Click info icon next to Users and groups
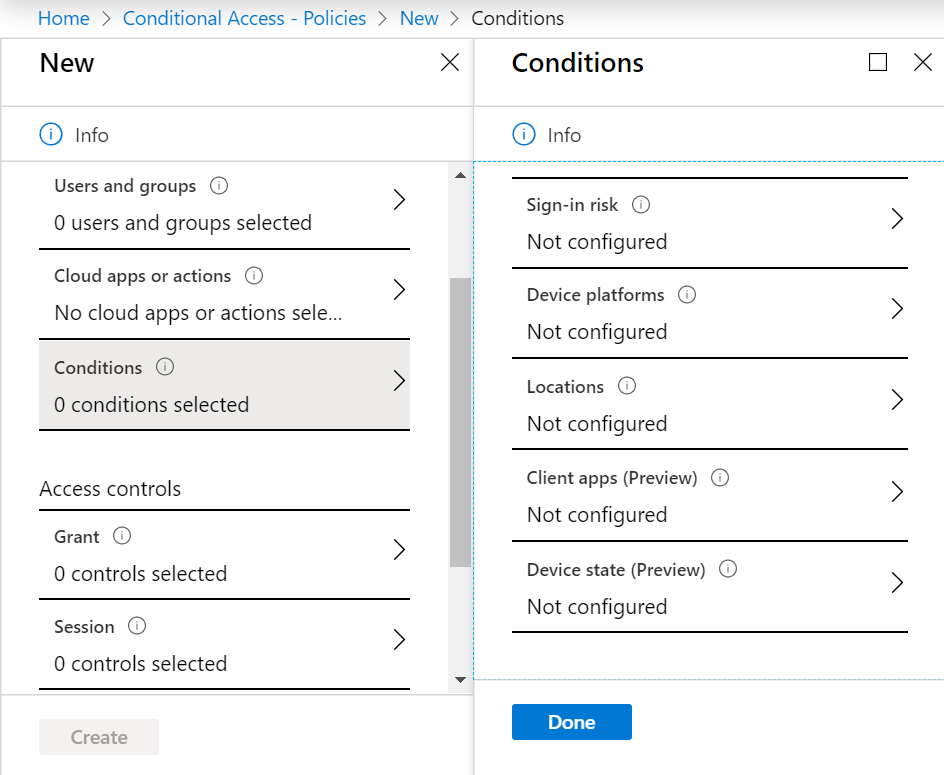 (219, 185)
